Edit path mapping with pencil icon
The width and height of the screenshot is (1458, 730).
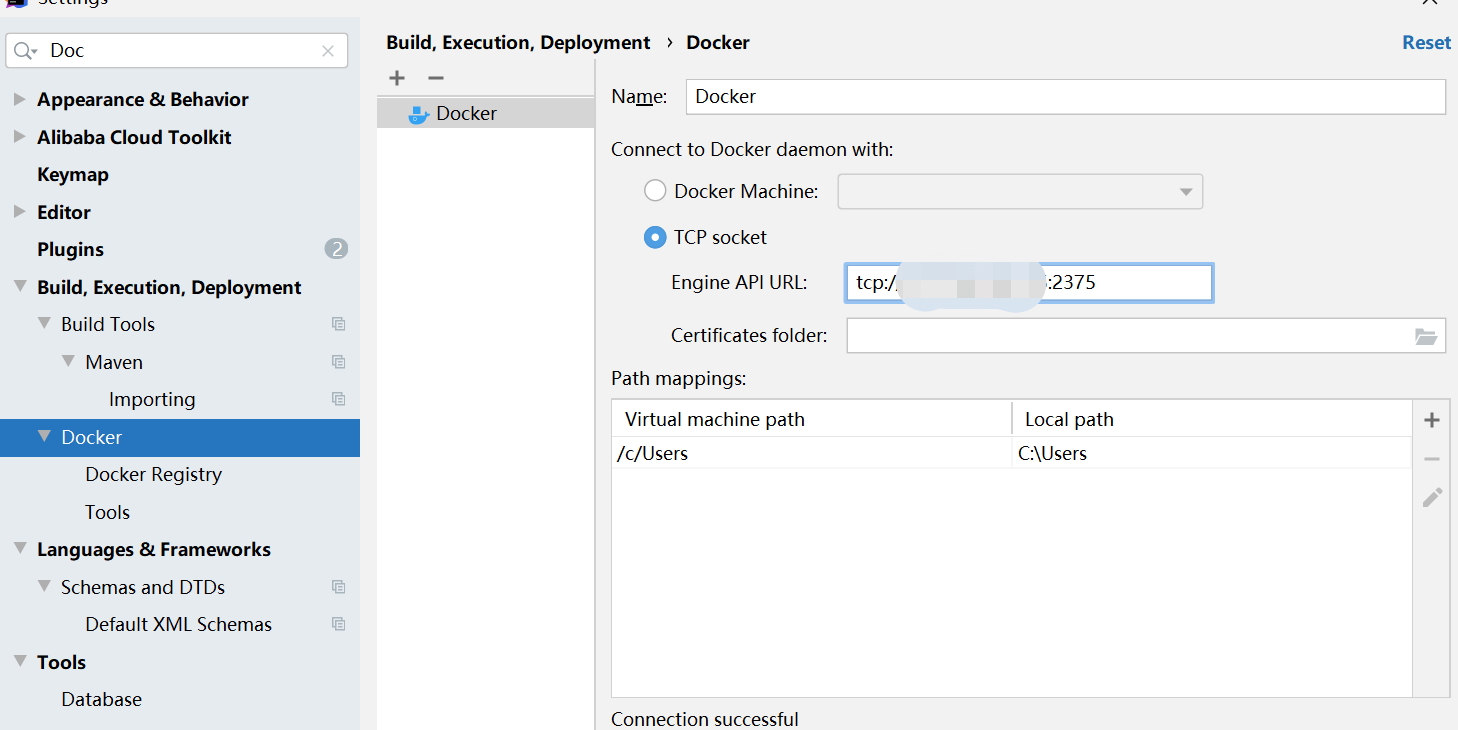pos(1432,497)
